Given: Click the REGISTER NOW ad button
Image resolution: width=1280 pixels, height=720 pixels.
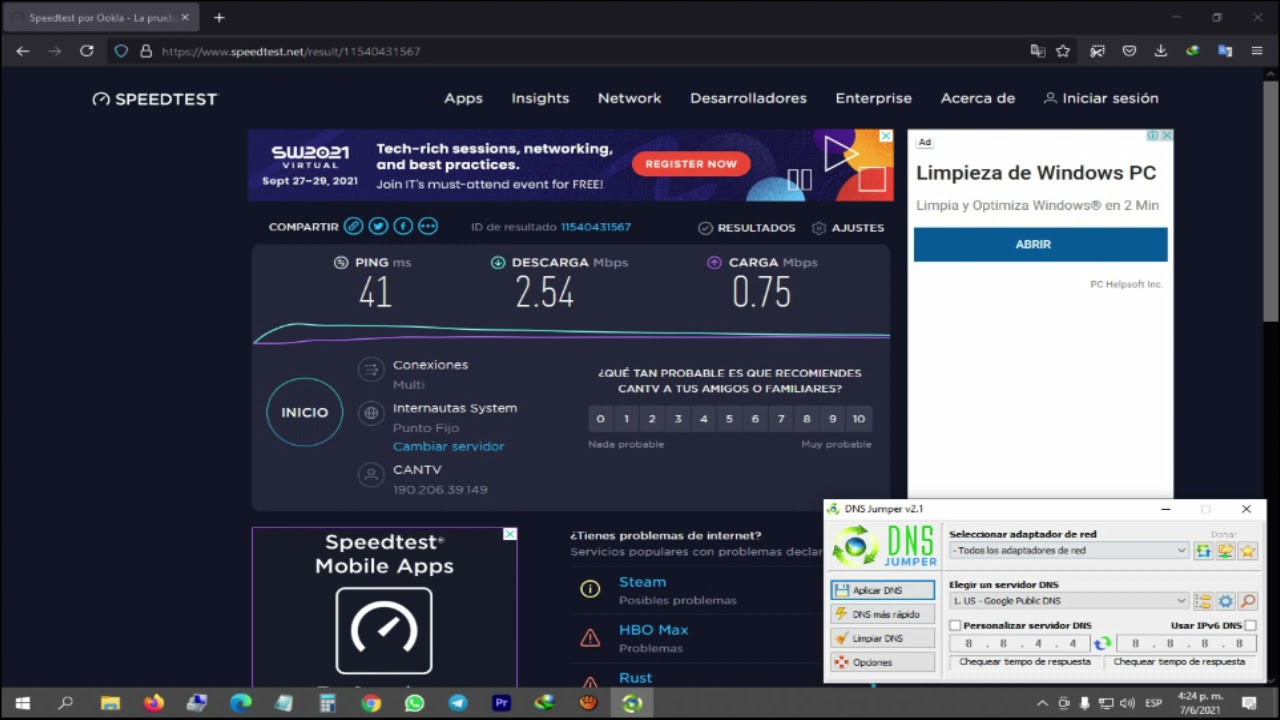Looking at the screenshot, I should tap(691, 164).
